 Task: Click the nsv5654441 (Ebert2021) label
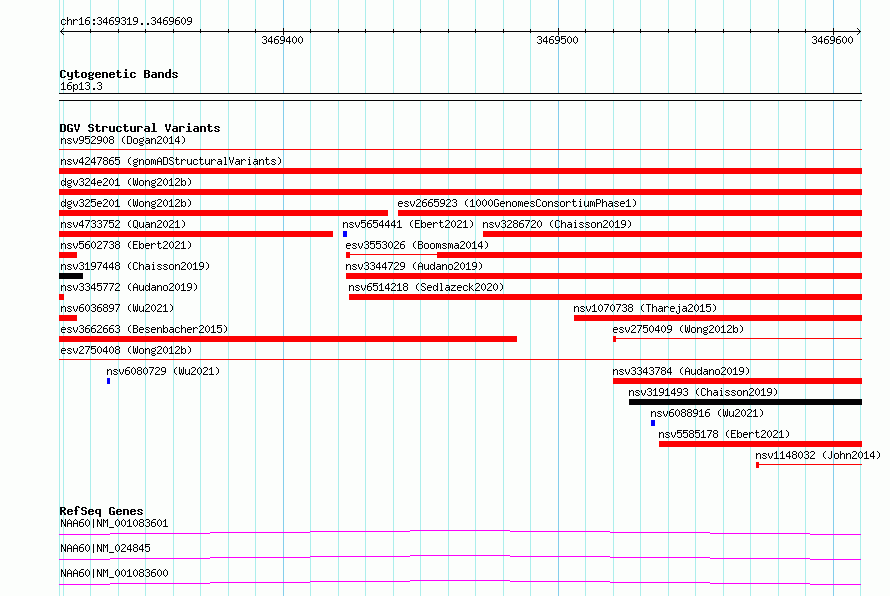pyautogui.click(x=408, y=224)
